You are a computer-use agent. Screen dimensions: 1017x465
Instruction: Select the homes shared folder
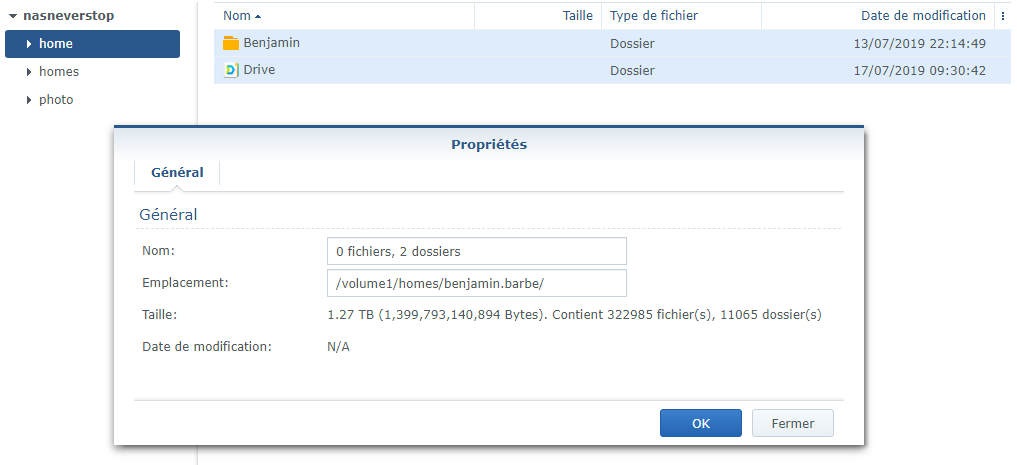tap(59, 72)
